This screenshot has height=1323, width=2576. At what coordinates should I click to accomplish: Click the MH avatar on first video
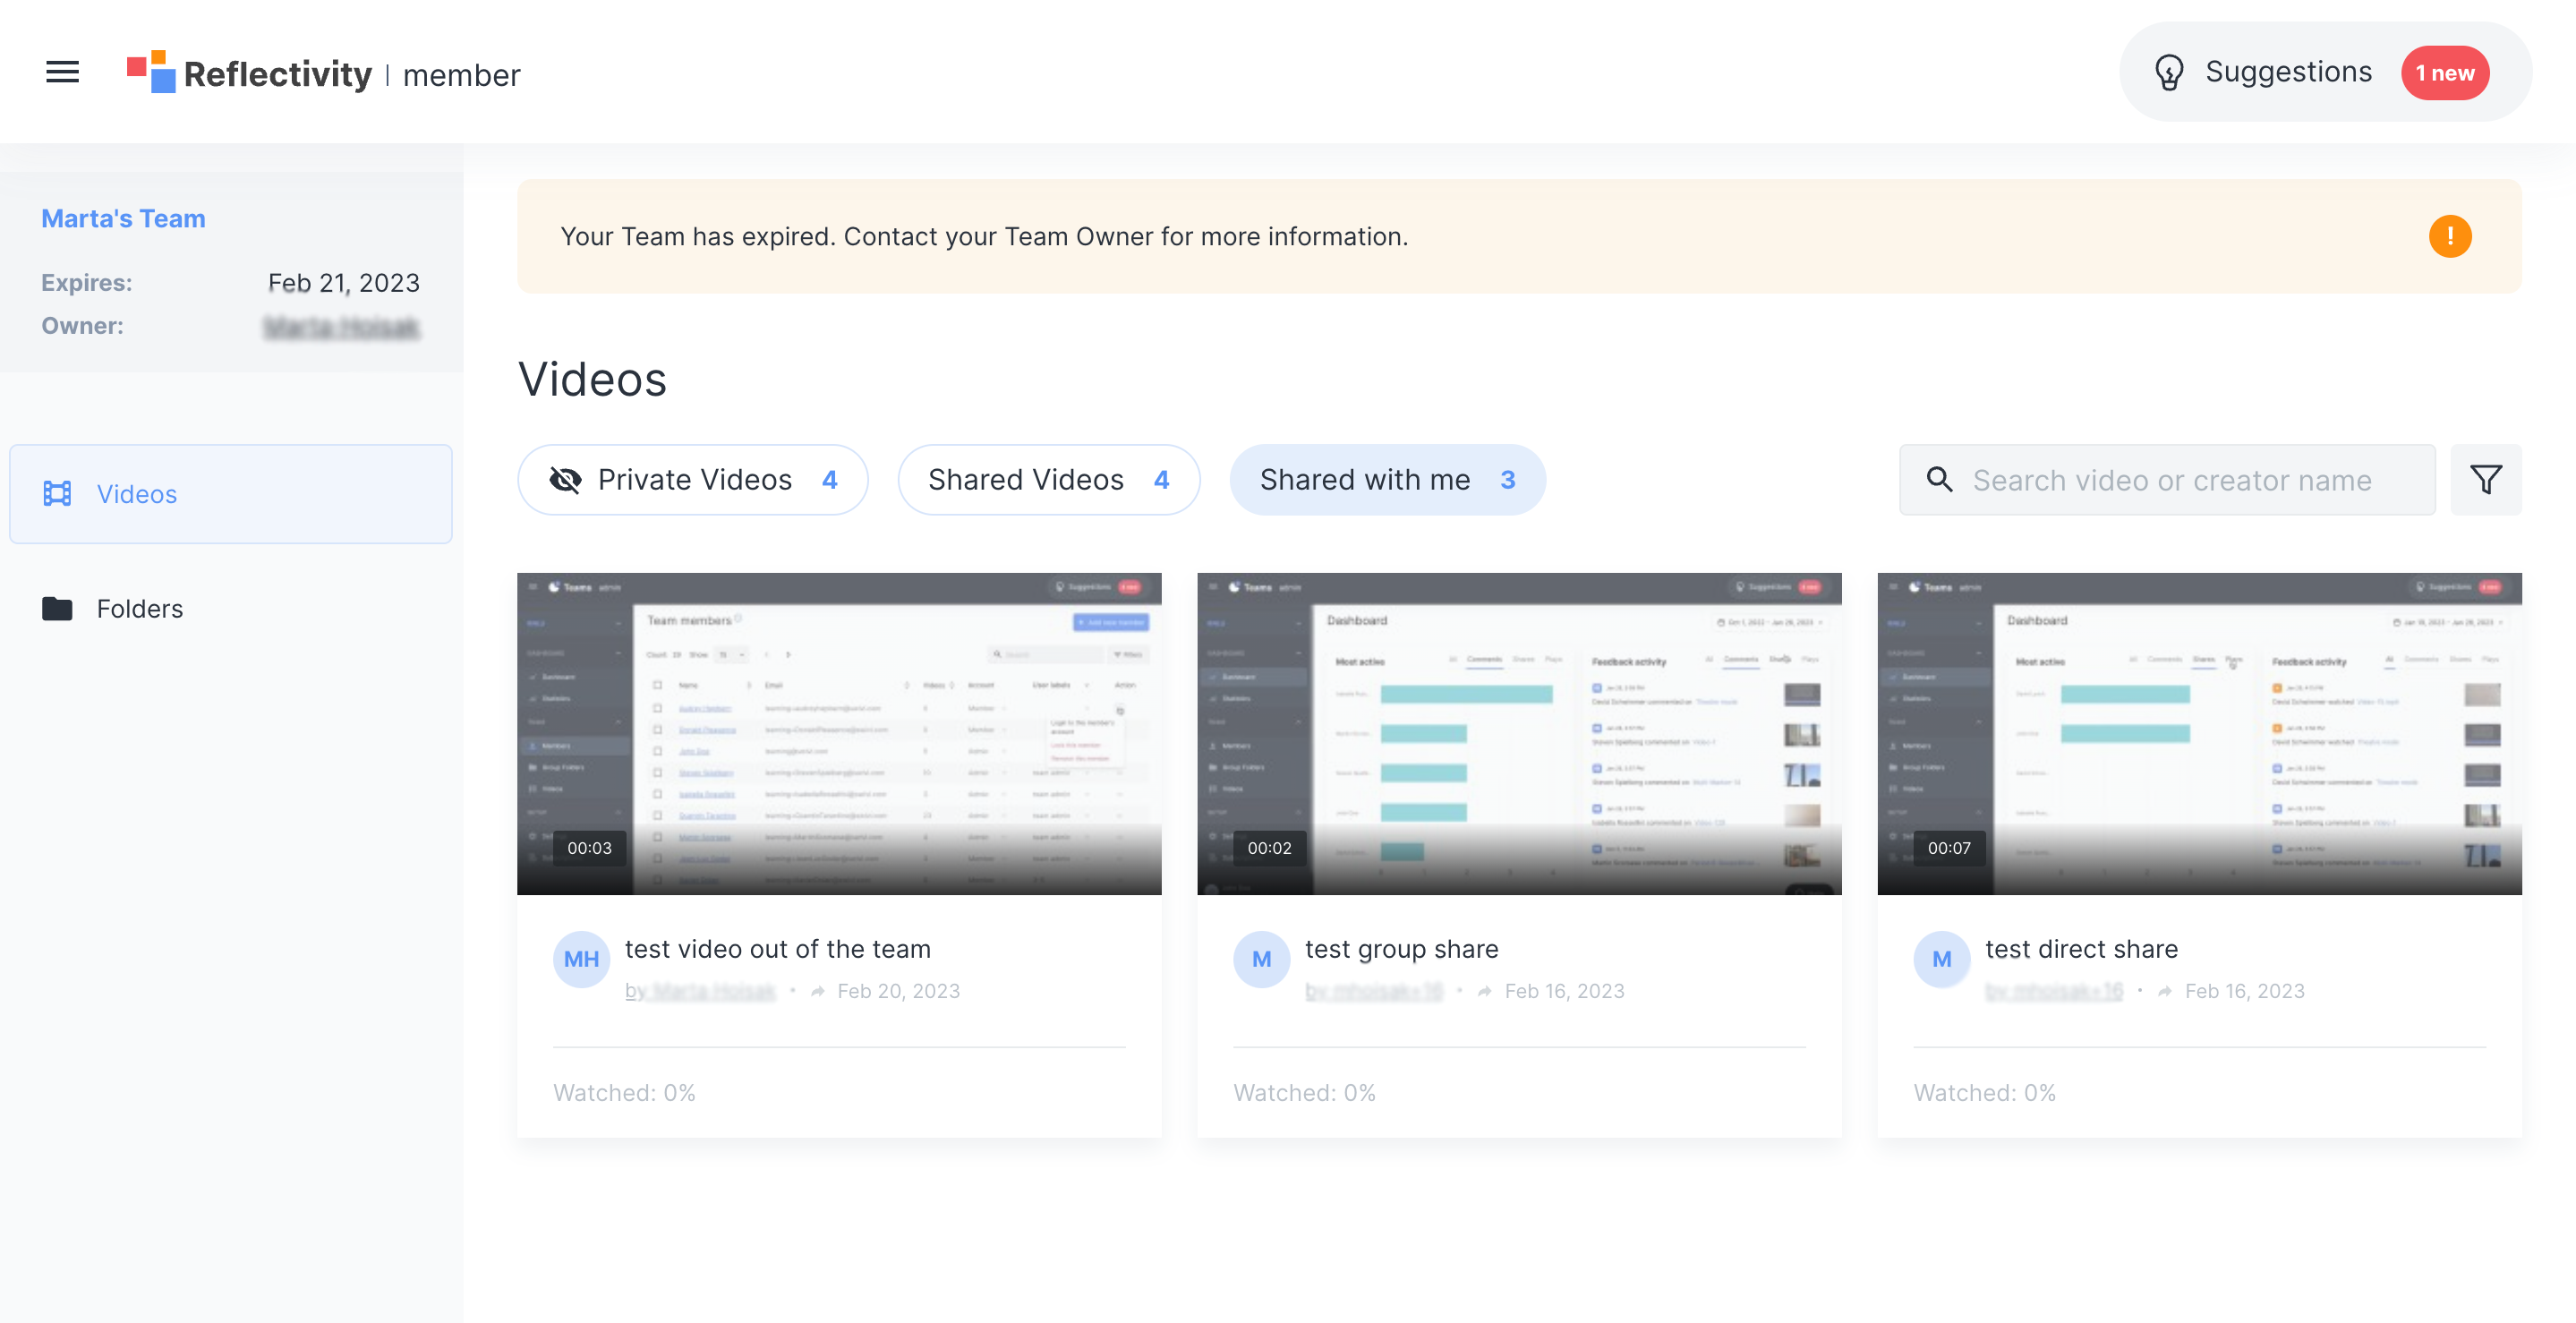[581, 959]
